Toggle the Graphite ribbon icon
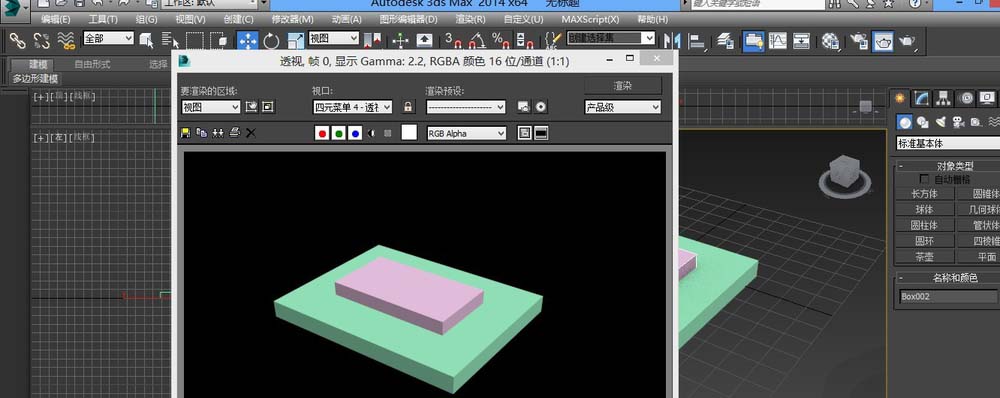The width and height of the screenshot is (1000, 398). (754, 41)
